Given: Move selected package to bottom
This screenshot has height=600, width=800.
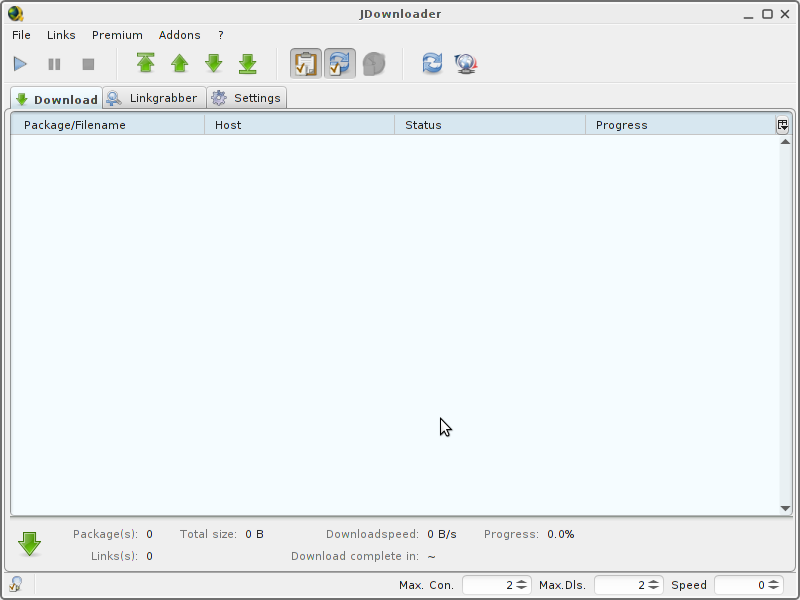Looking at the screenshot, I should pos(248,64).
